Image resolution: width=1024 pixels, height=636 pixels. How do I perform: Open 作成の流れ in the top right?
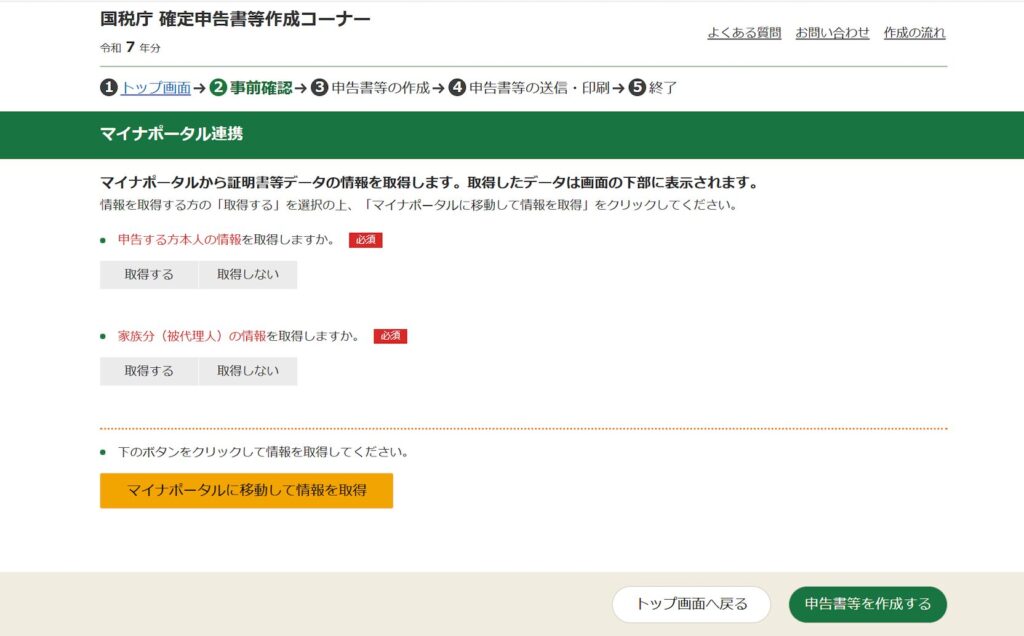pyautogui.click(x=914, y=33)
